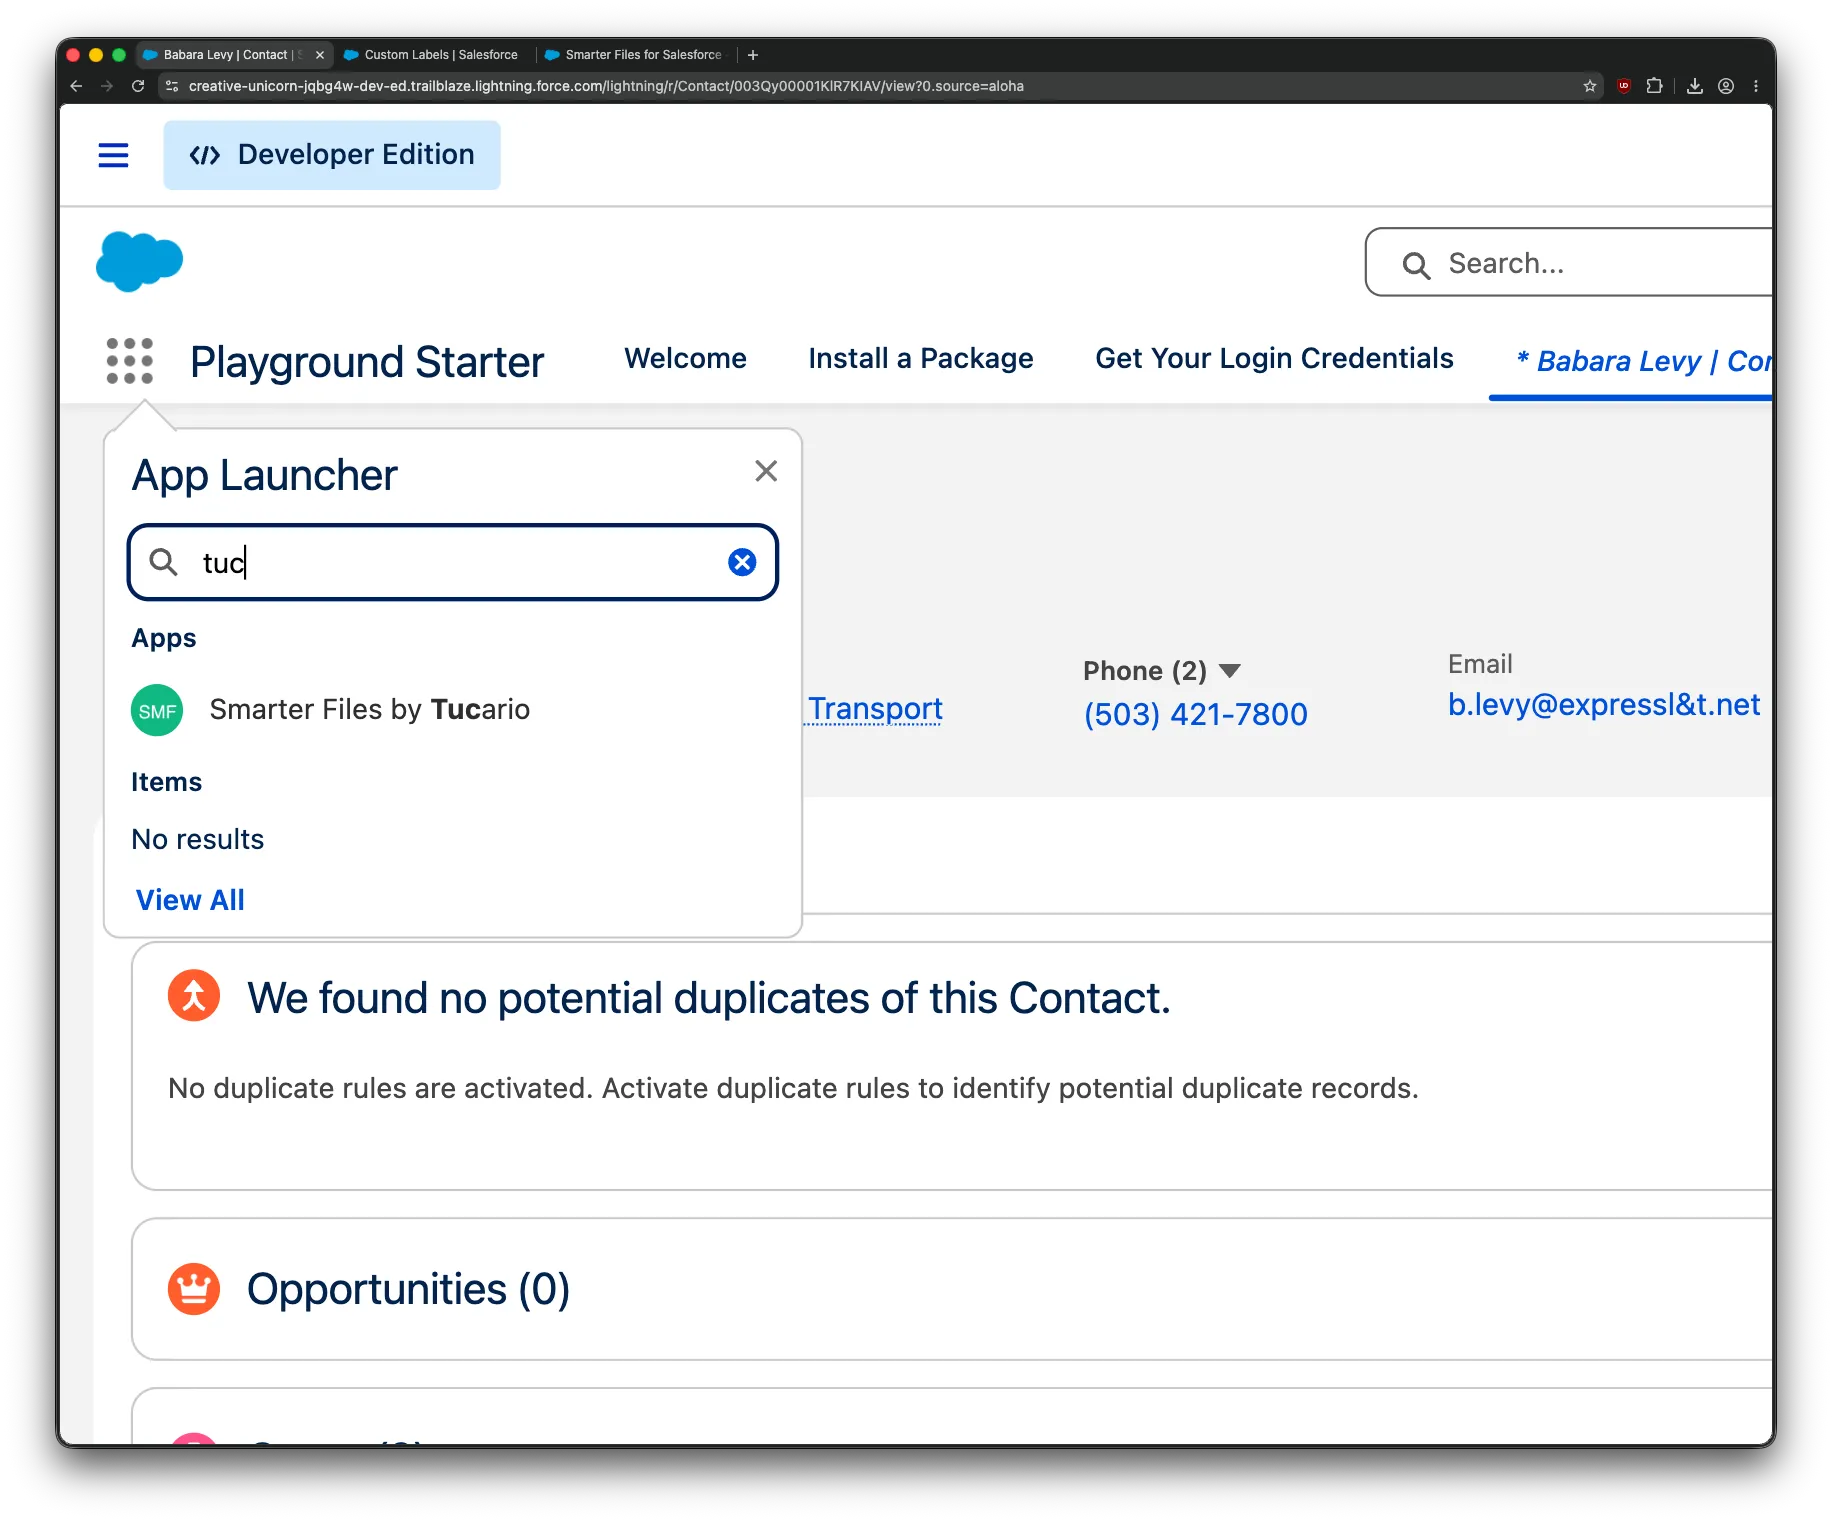The width and height of the screenshot is (1832, 1522).
Task: Expand the Phone (2) dropdown arrow
Action: click(x=1230, y=670)
